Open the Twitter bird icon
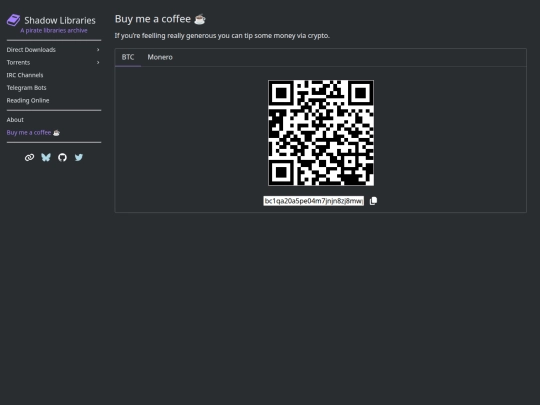540x405 pixels. click(79, 157)
